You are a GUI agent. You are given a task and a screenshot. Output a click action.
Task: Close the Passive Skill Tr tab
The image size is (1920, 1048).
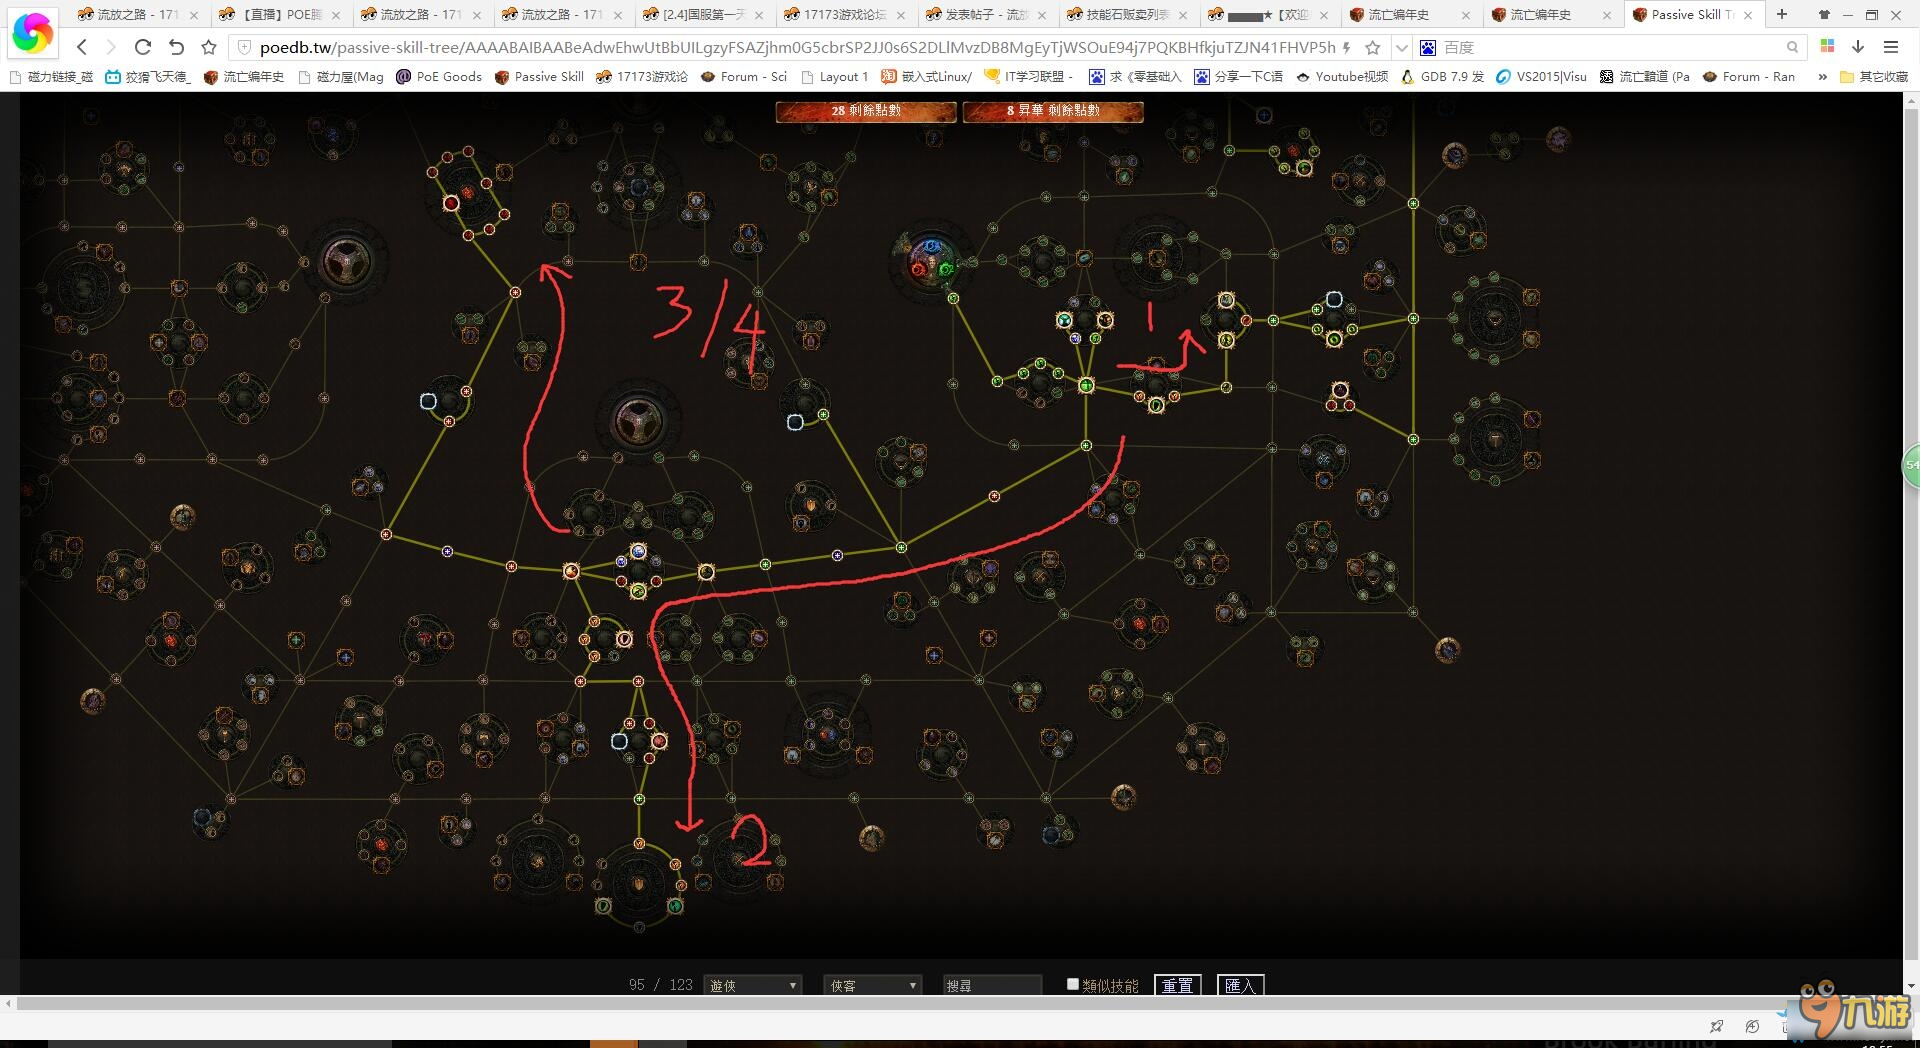[x=1748, y=15]
